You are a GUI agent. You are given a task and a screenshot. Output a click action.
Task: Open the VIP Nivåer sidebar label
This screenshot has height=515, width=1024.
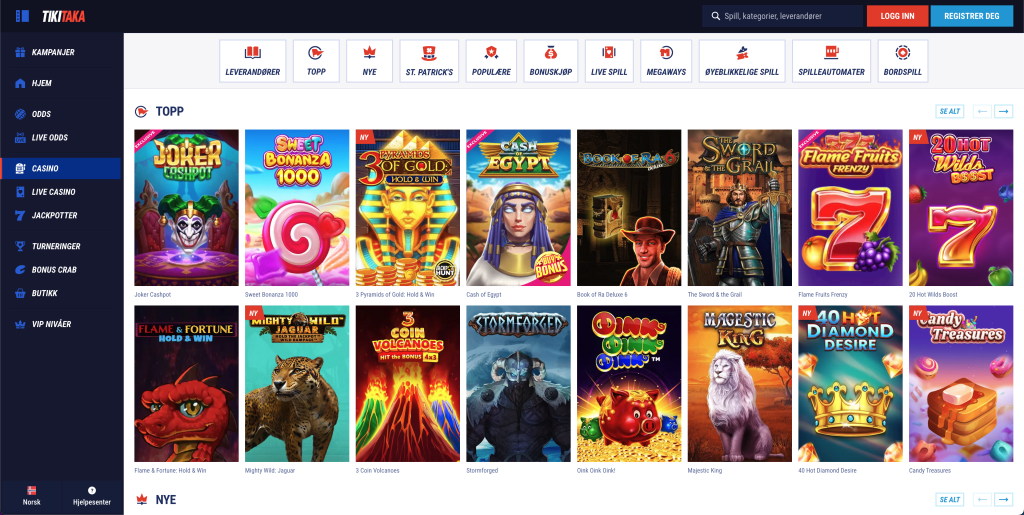click(52, 324)
